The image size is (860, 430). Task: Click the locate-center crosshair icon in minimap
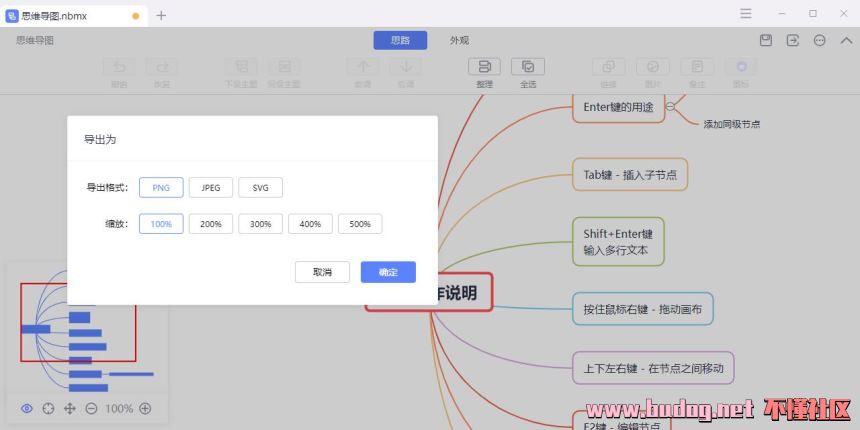pyautogui.click(x=48, y=409)
